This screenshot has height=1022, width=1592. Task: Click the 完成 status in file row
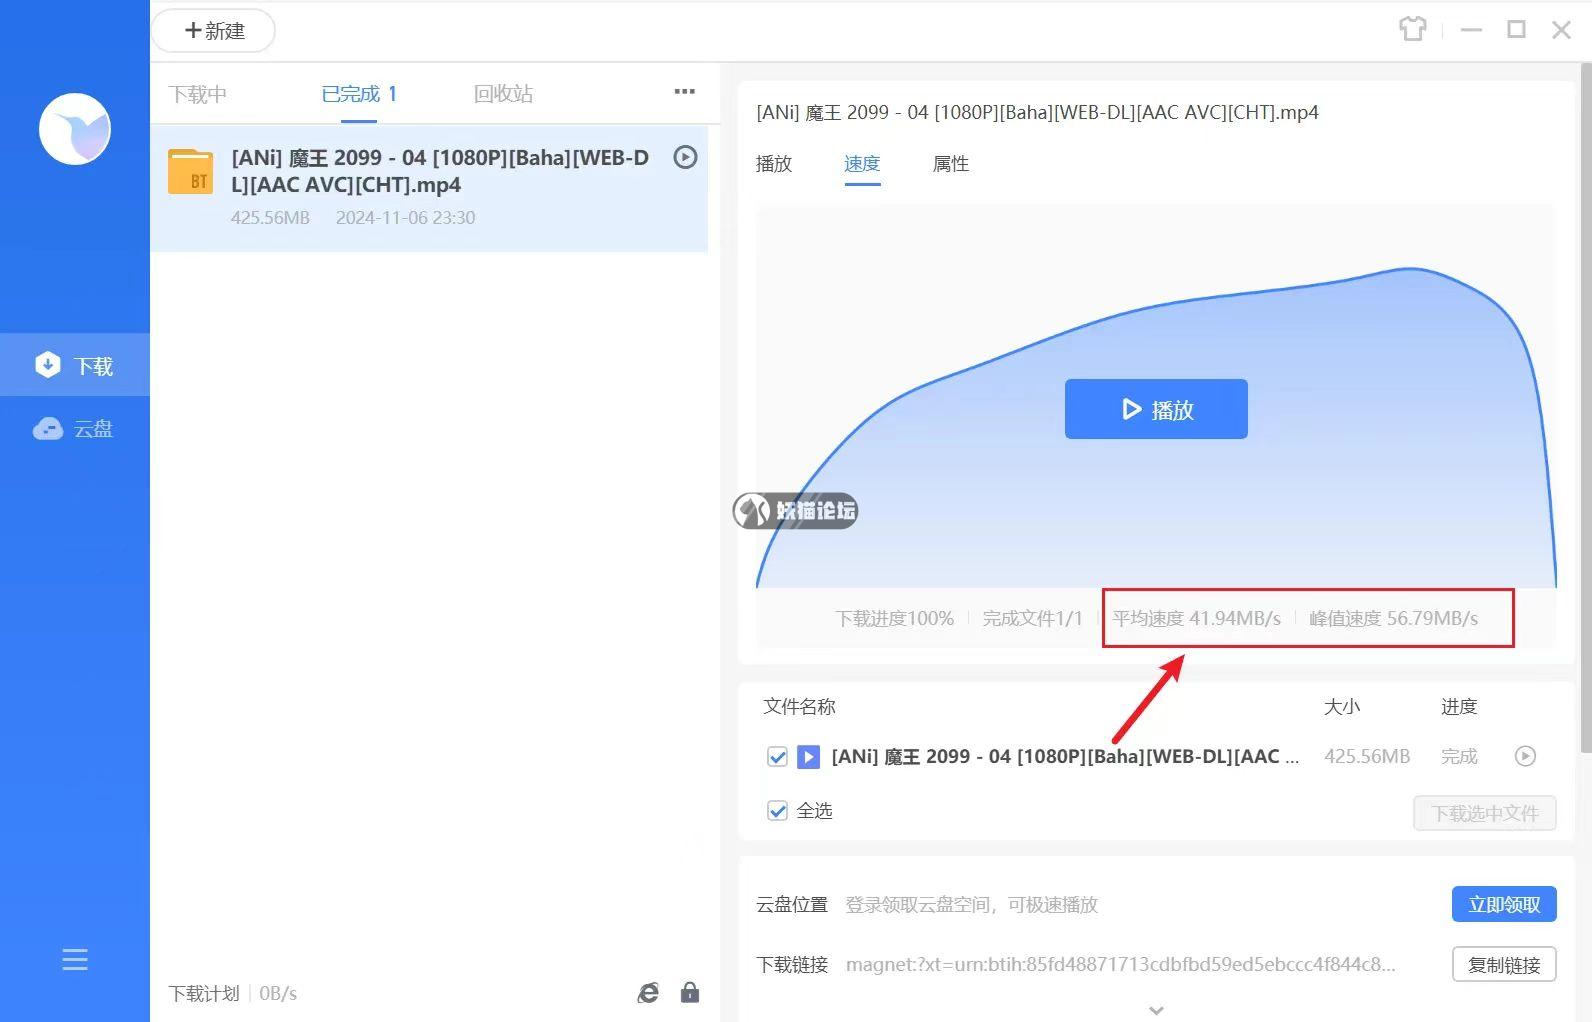click(x=1459, y=757)
